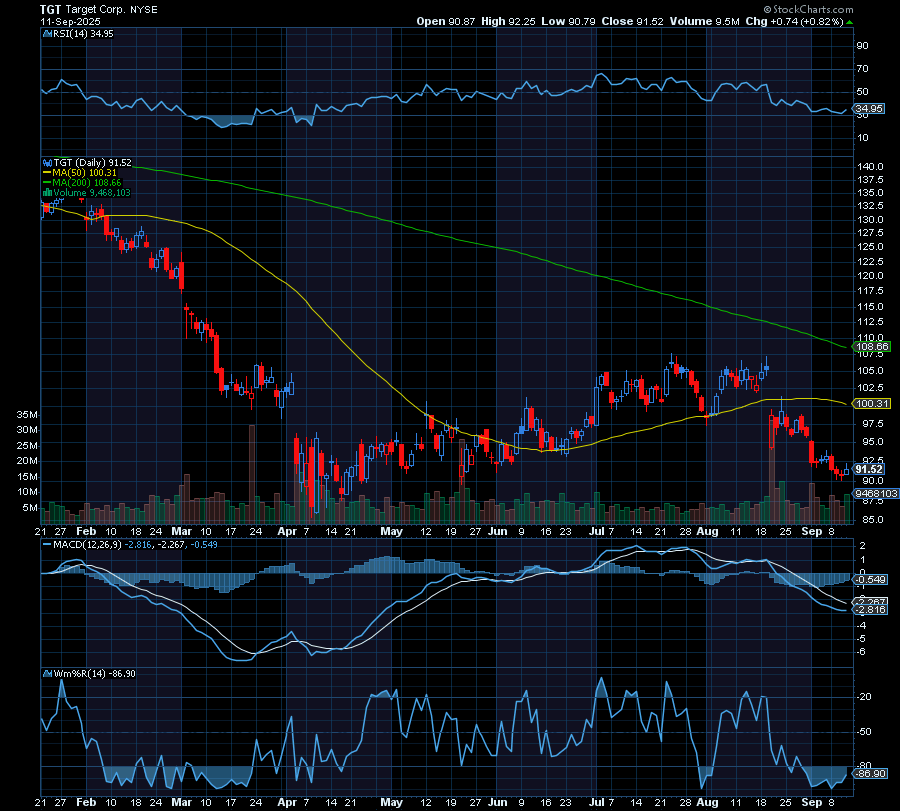The image size is (900, 811).
Task: Click the TGT (Daily) candlestick legend icon
Action: click(45, 162)
